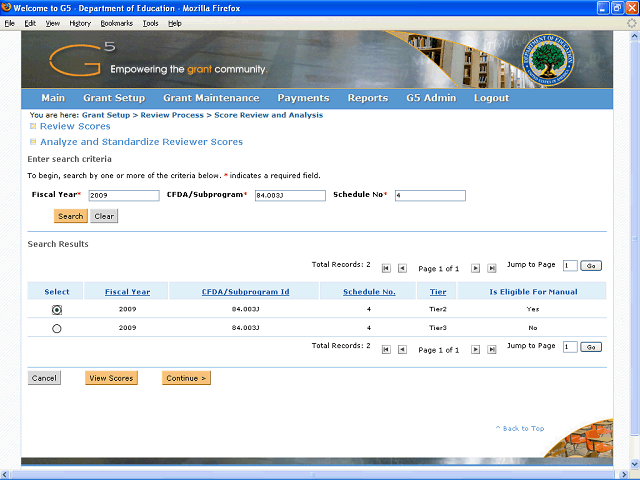Open the Reports navigation tab
The height and width of the screenshot is (480, 640).
pyautogui.click(x=368, y=98)
